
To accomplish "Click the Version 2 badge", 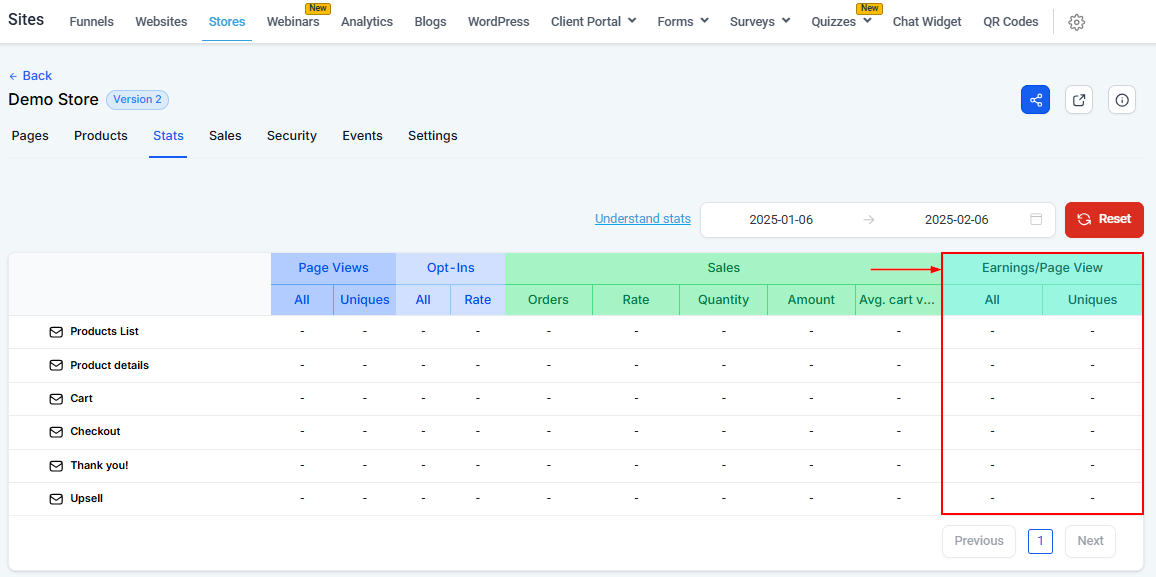I will click(x=138, y=99).
